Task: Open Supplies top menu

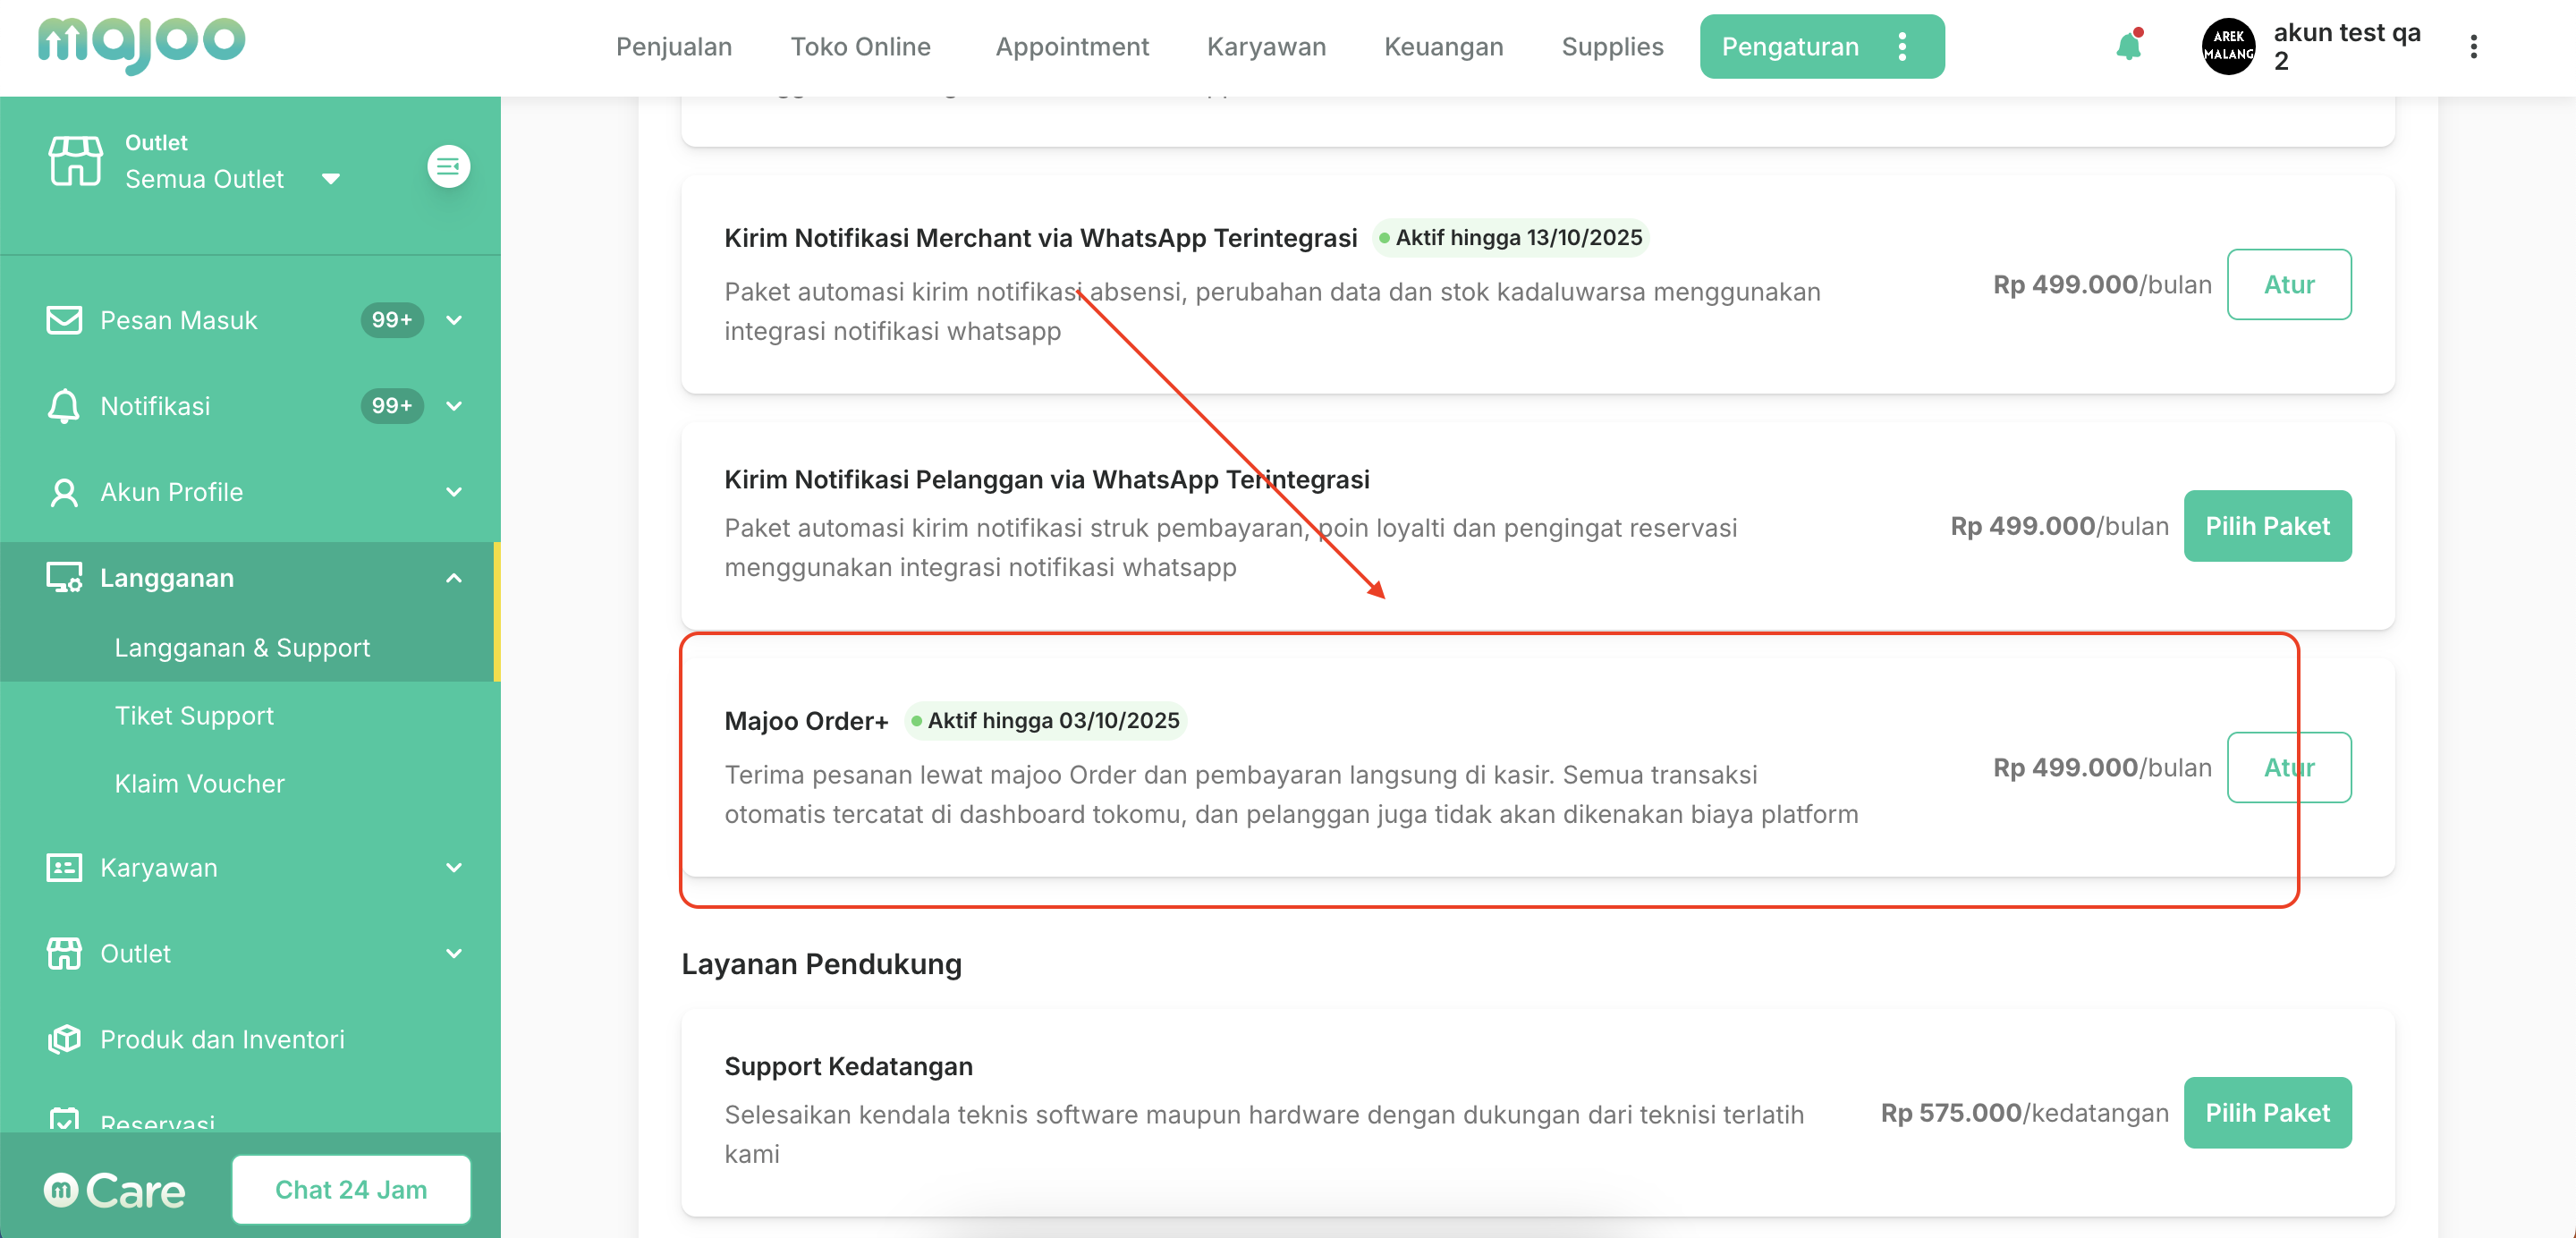Action: click(1612, 47)
